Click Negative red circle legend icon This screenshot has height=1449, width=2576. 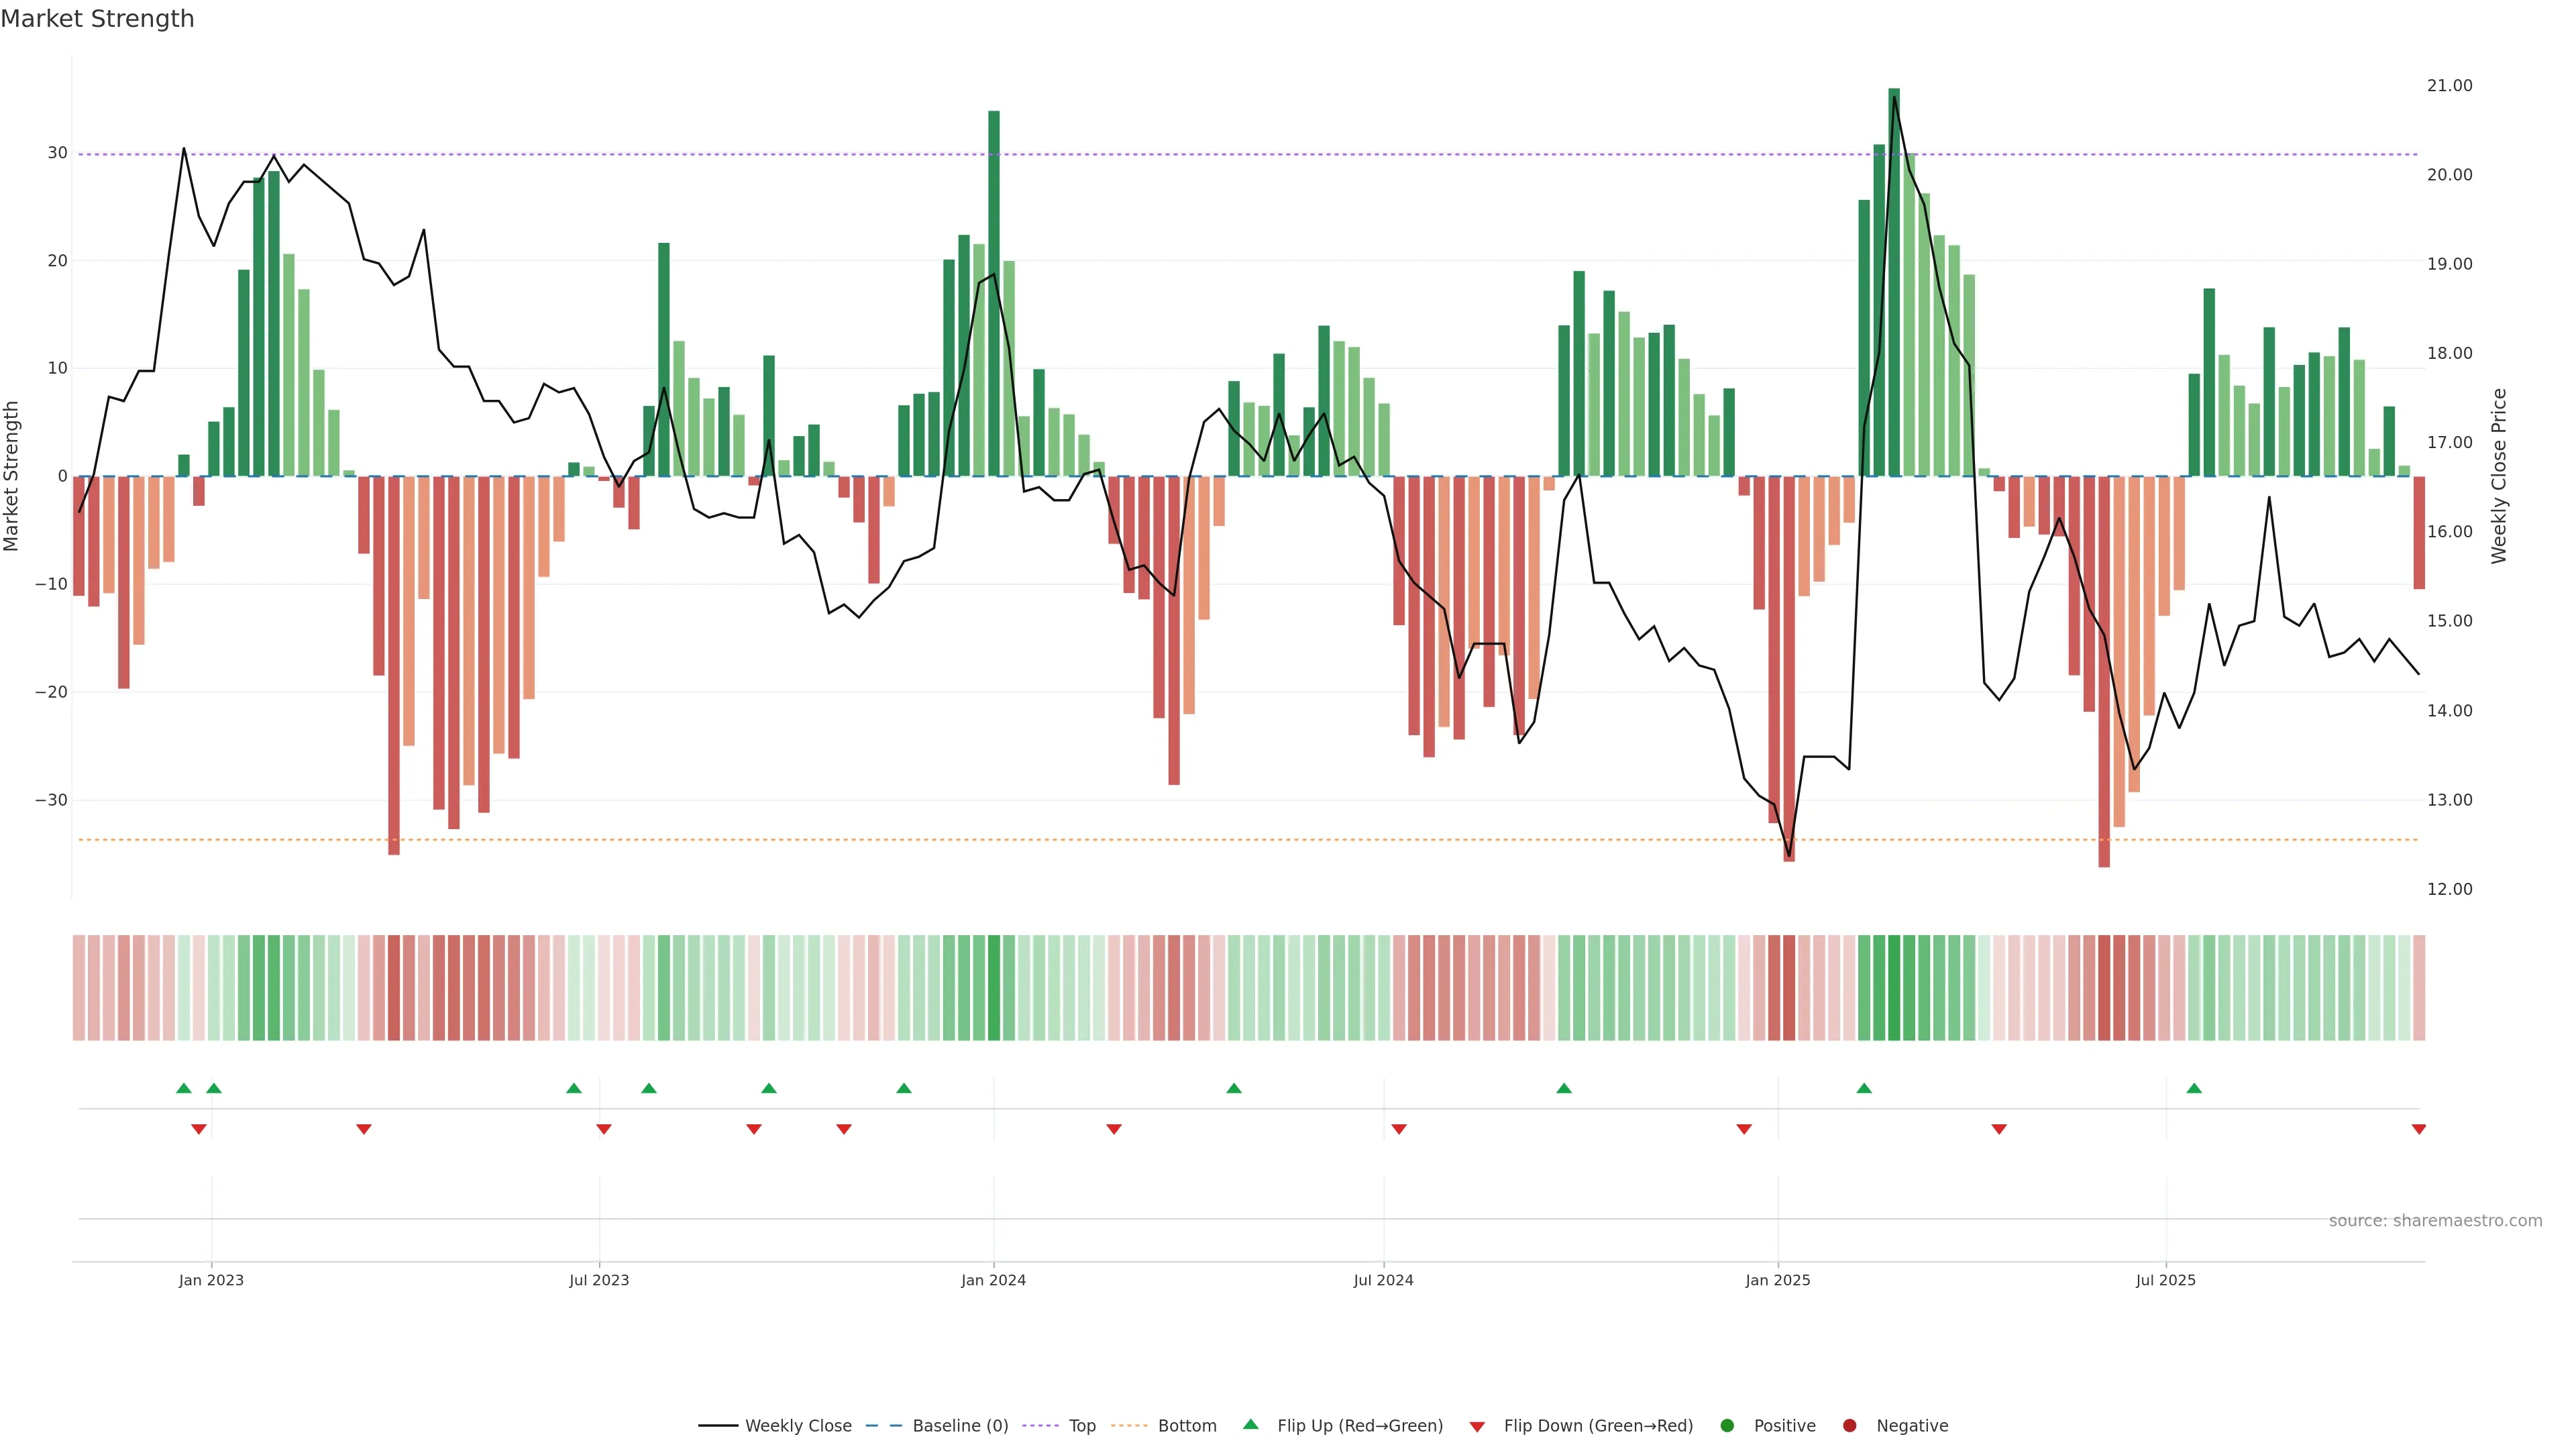[1849, 1425]
